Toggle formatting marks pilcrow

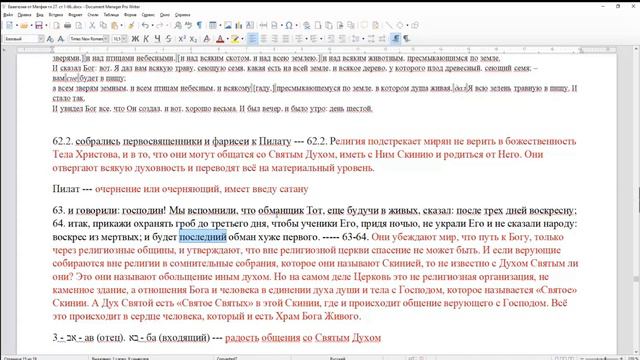199,25
